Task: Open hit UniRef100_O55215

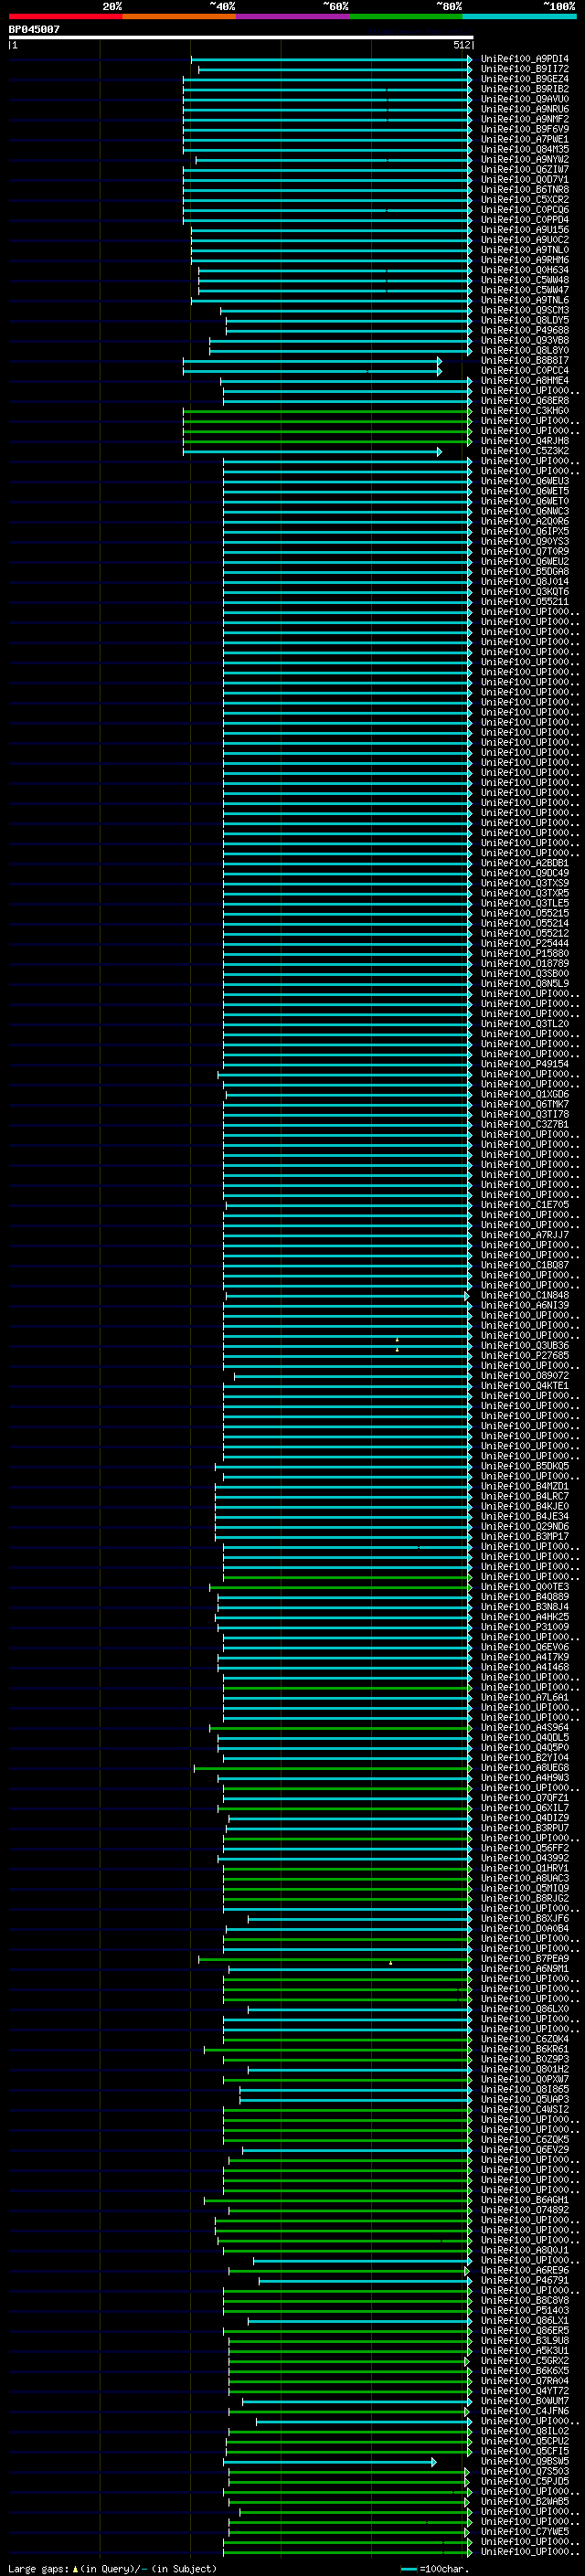Action: tap(525, 913)
